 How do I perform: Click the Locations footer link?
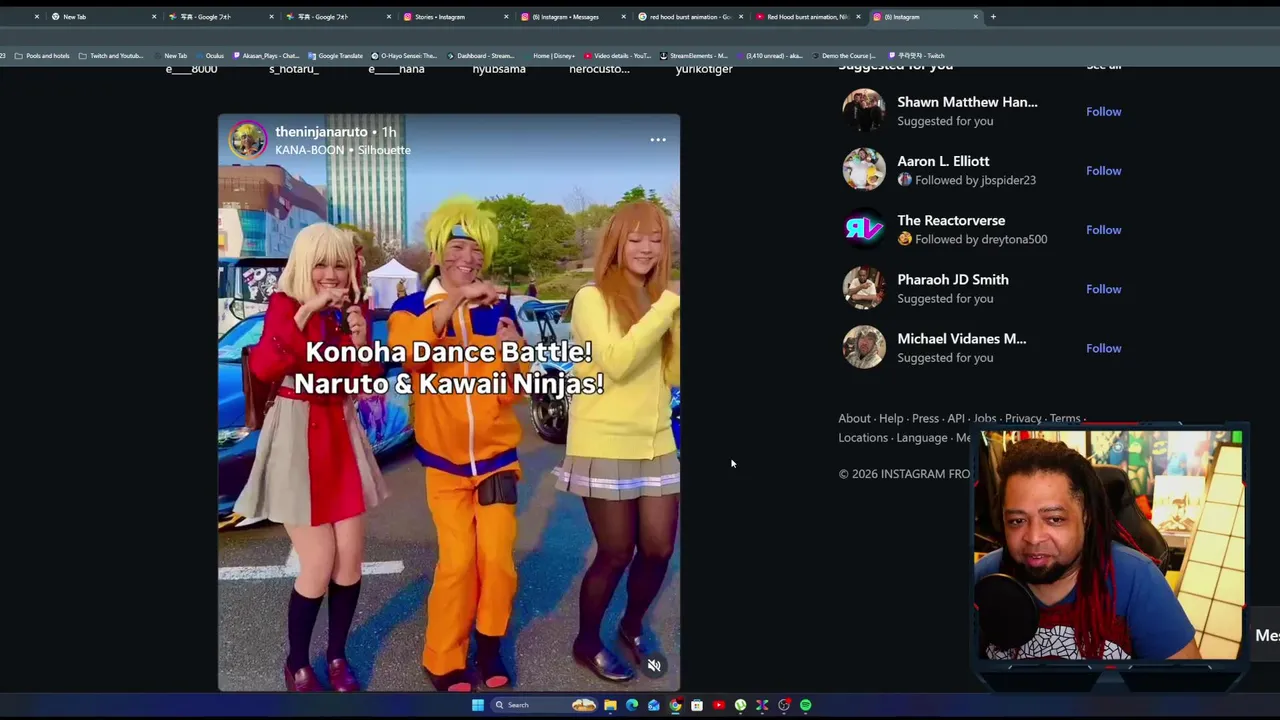point(863,437)
